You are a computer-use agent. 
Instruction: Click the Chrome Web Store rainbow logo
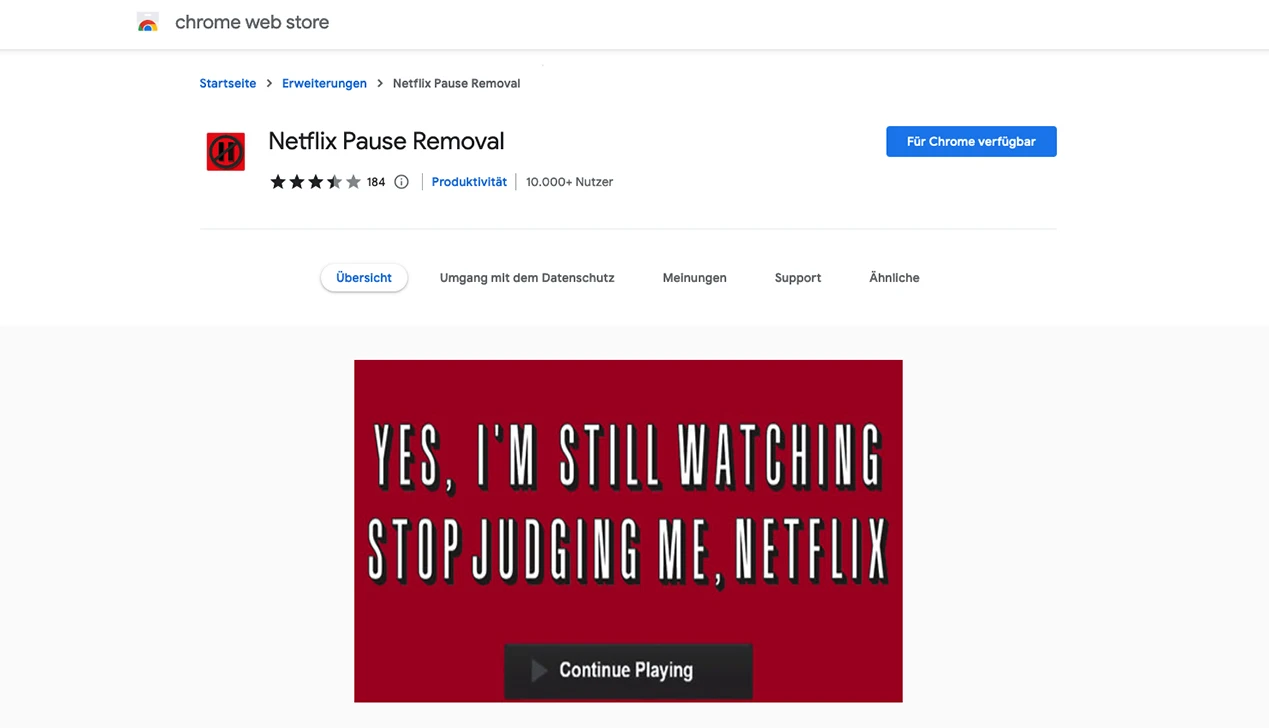click(148, 23)
